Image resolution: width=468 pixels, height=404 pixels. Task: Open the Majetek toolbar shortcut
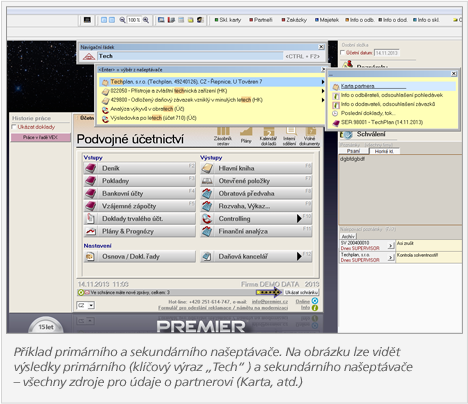click(327, 20)
